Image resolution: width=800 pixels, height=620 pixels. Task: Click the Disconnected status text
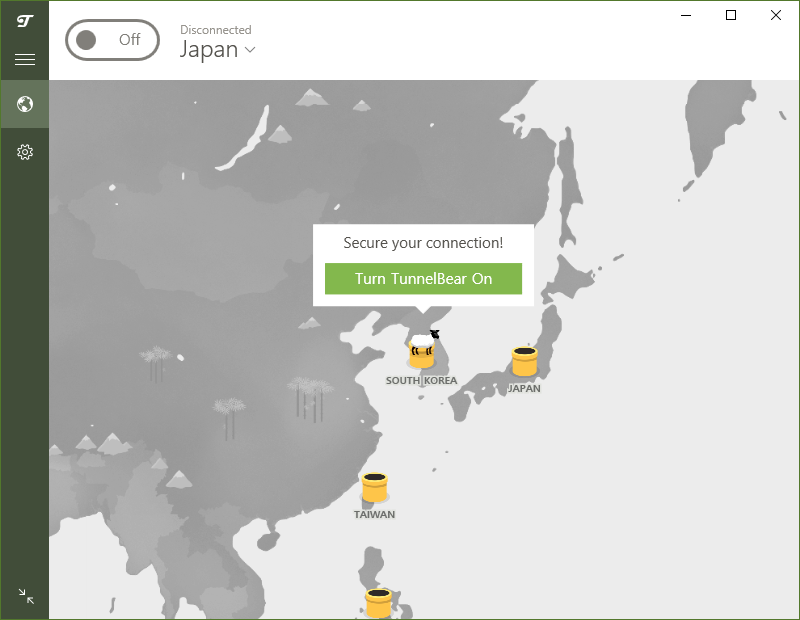[x=216, y=30]
